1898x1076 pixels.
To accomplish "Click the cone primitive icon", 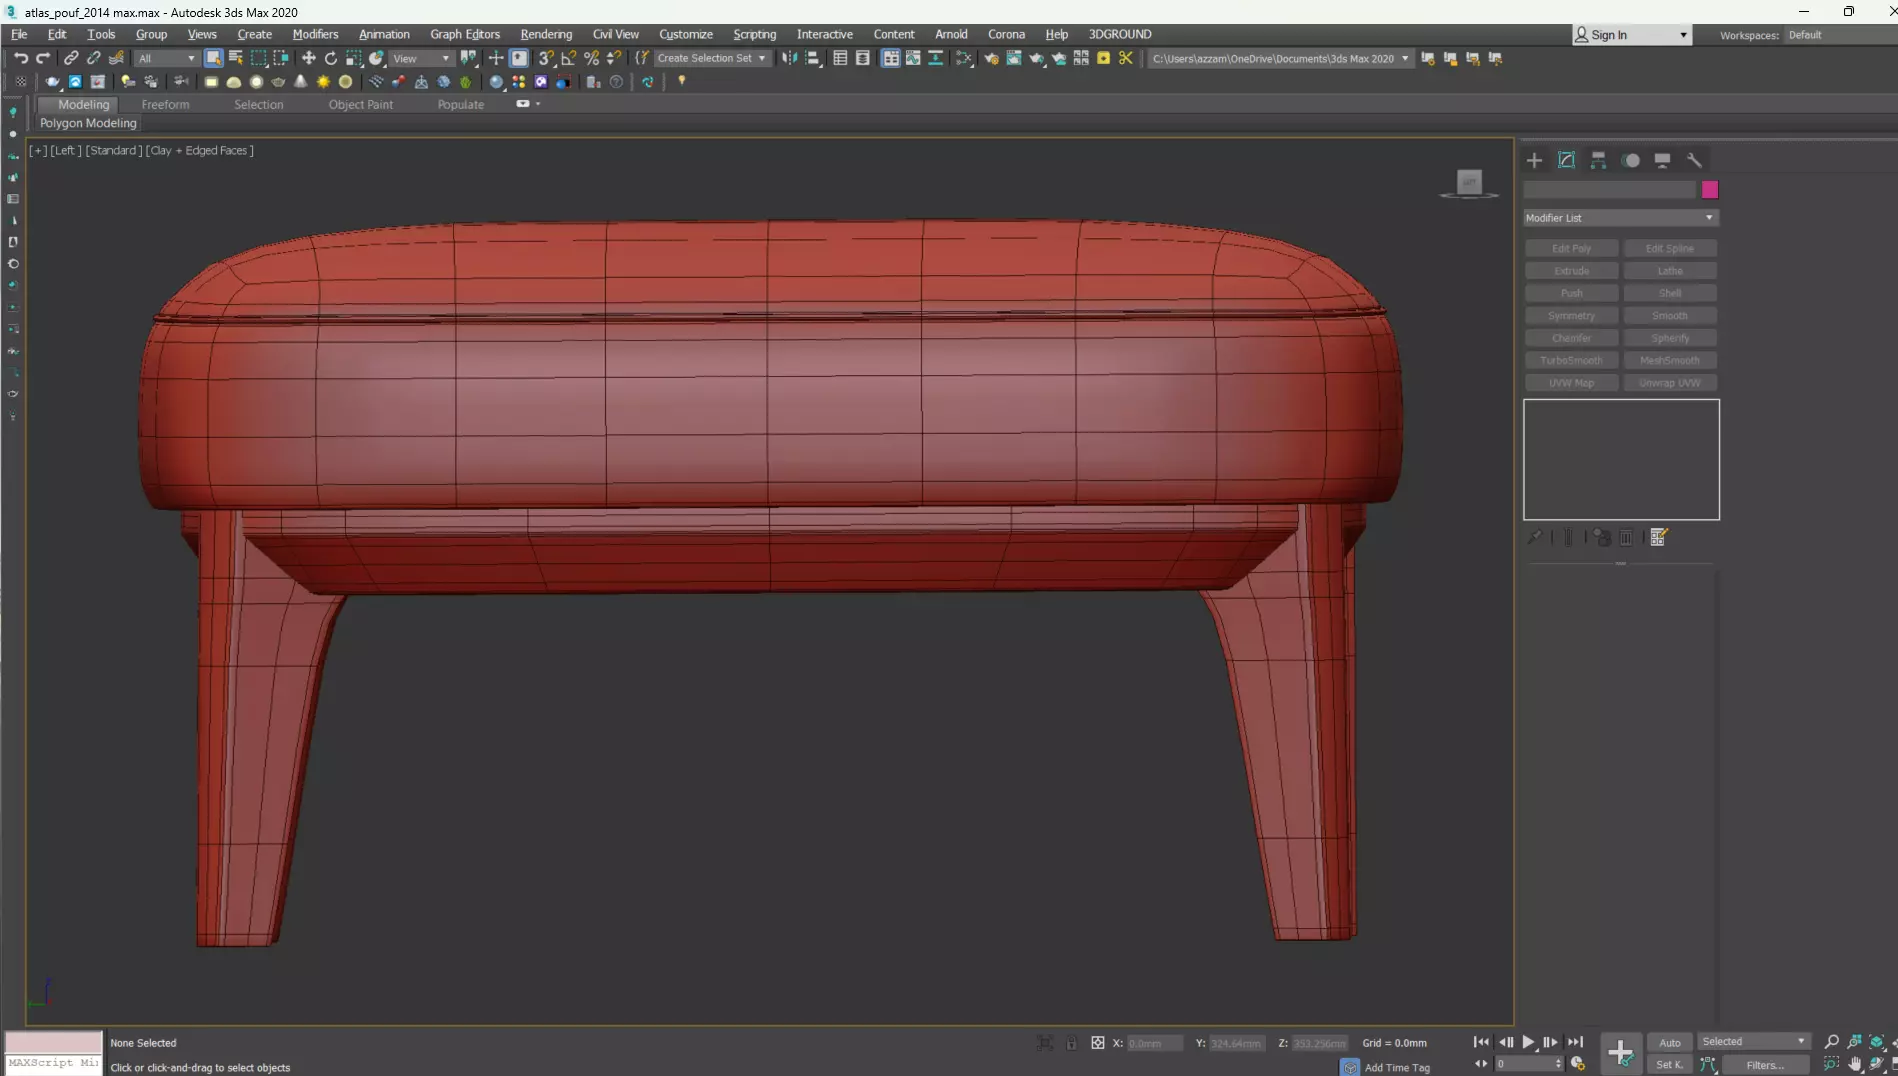I will click(x=301, y=82).
